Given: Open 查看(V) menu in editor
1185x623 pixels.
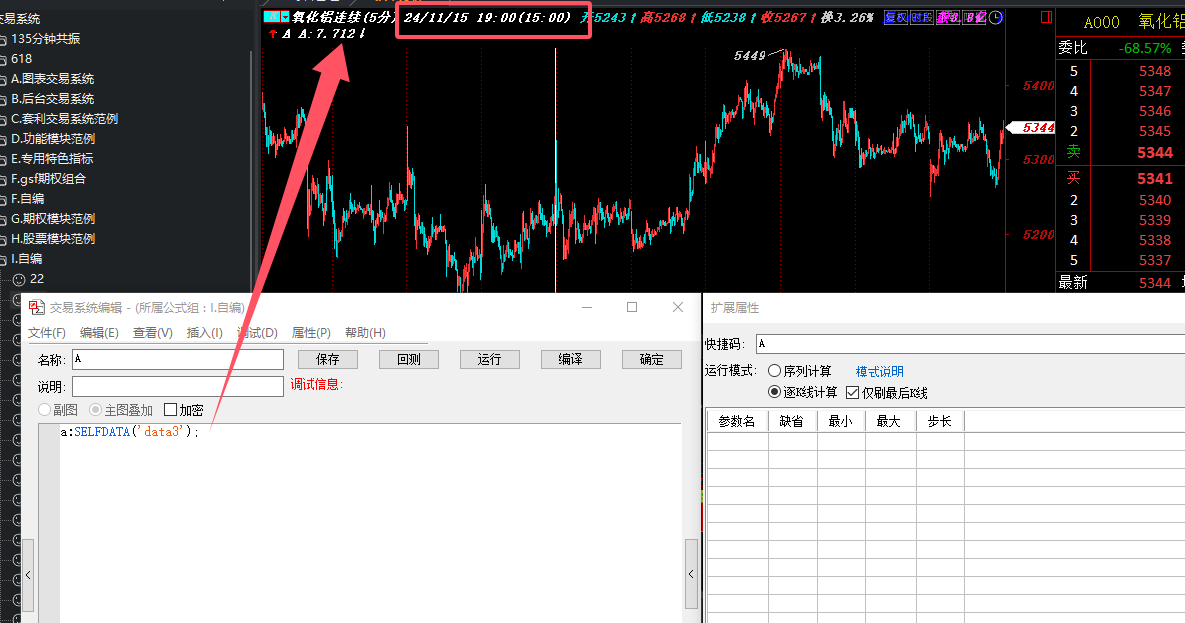Looking at the screenshot, I should pos(153,333).
